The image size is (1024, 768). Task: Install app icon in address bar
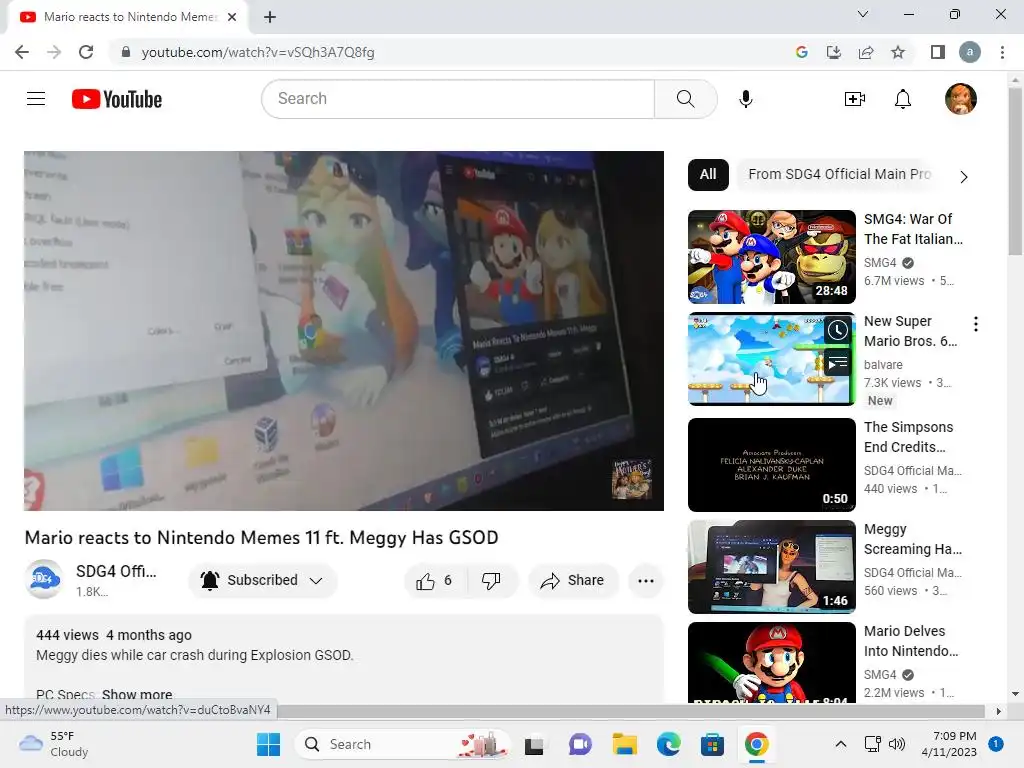(834, 52)
